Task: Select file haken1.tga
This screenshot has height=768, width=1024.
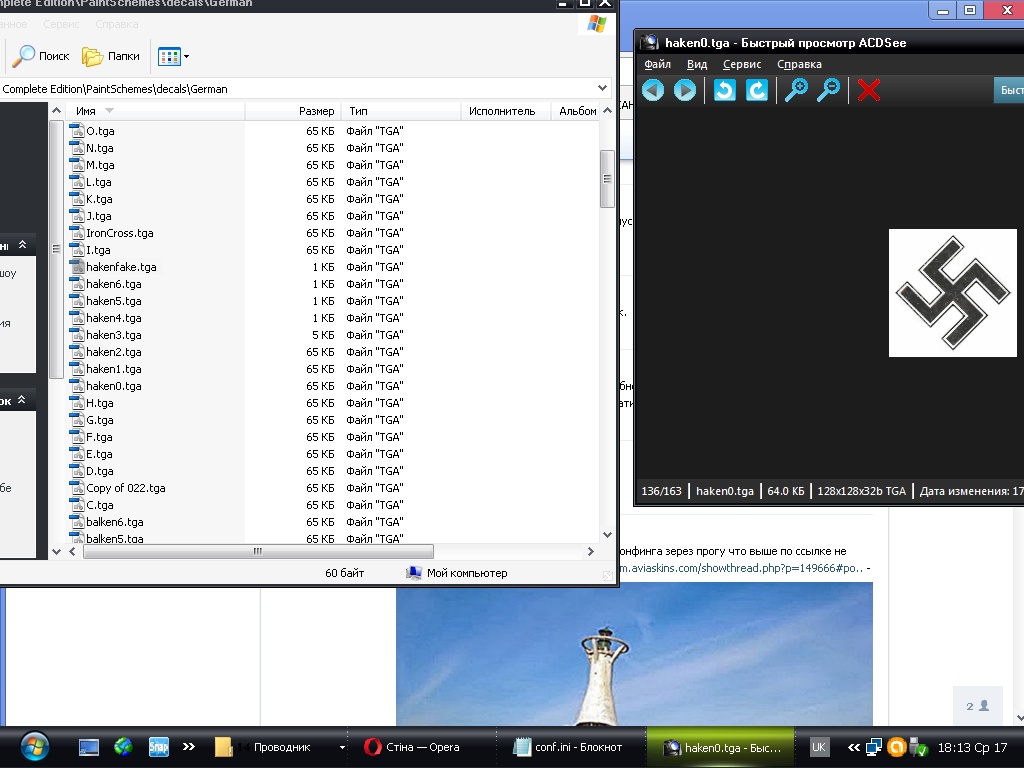Action: click(x=114, y=369)
